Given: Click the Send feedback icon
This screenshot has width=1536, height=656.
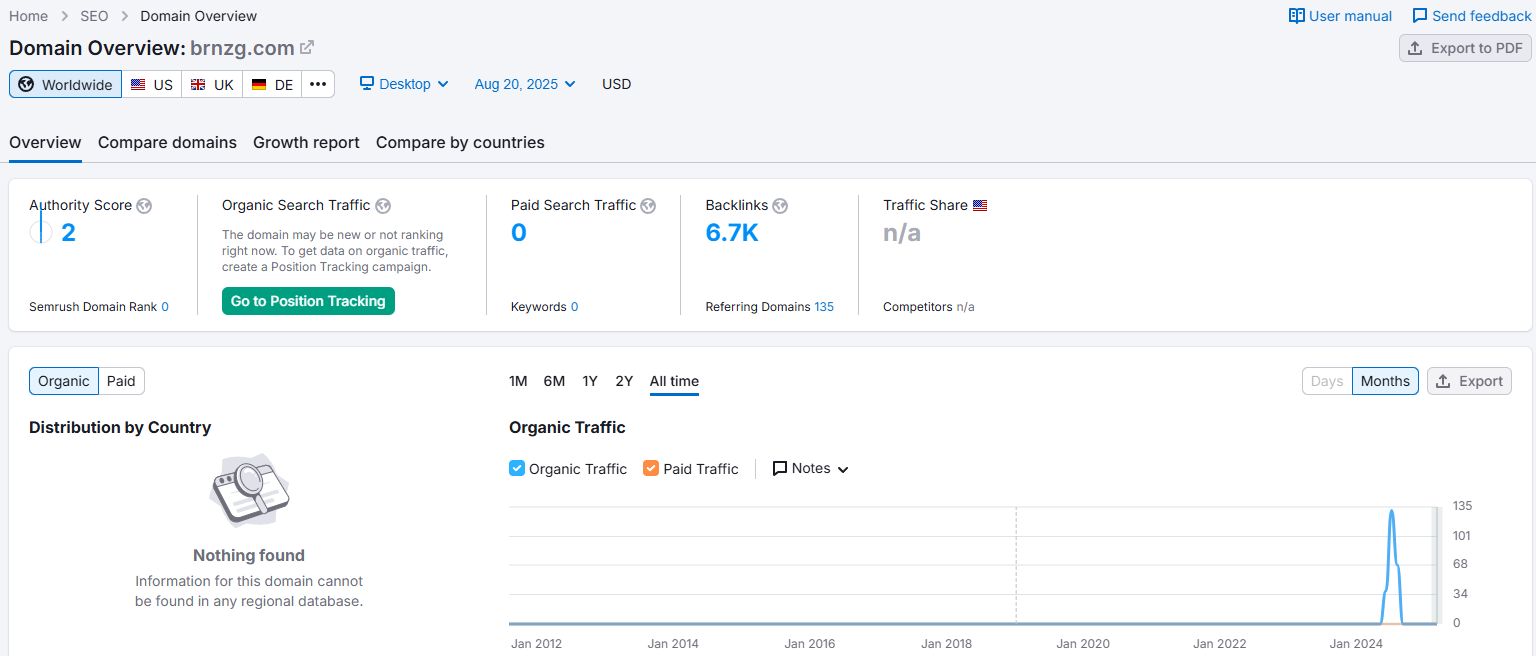Looking at the screenshot, I should click(1419, 15).
